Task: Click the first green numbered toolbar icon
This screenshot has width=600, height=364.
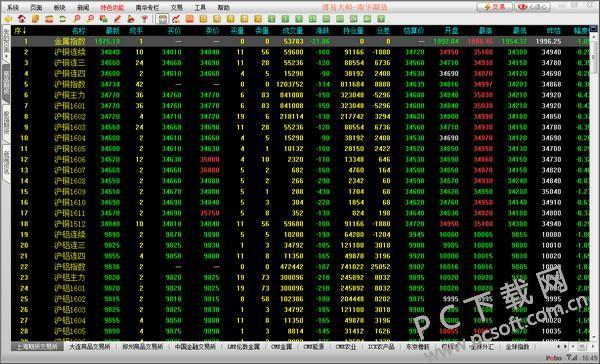Action: tap(271, 19)
